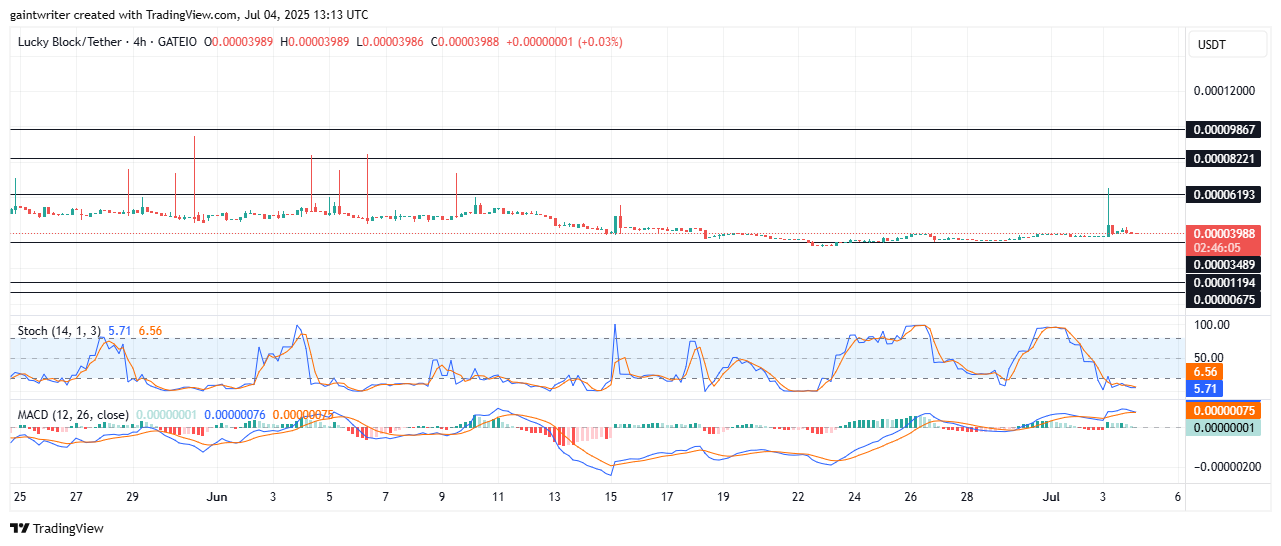1281x546 pixels.
Task: Click the Lucky Block/Tether symbol title
Action: pyautogui.click(x=68, y=42)
